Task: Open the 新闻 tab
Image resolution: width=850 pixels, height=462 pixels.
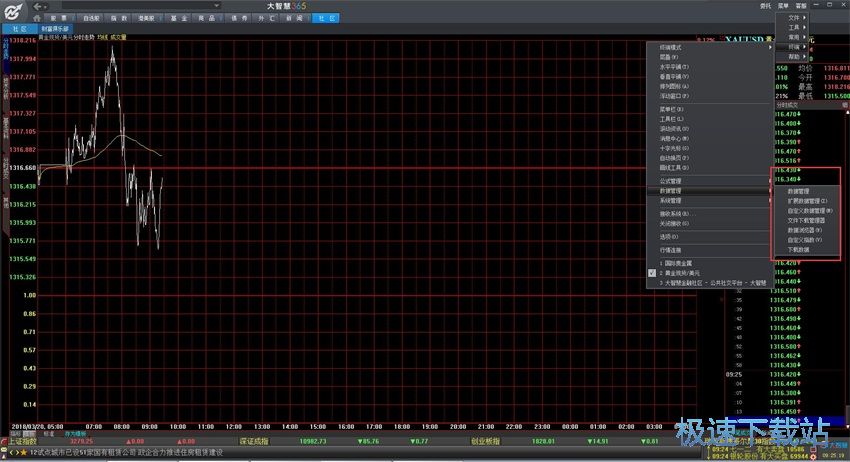Action: [x=294, y=18]
